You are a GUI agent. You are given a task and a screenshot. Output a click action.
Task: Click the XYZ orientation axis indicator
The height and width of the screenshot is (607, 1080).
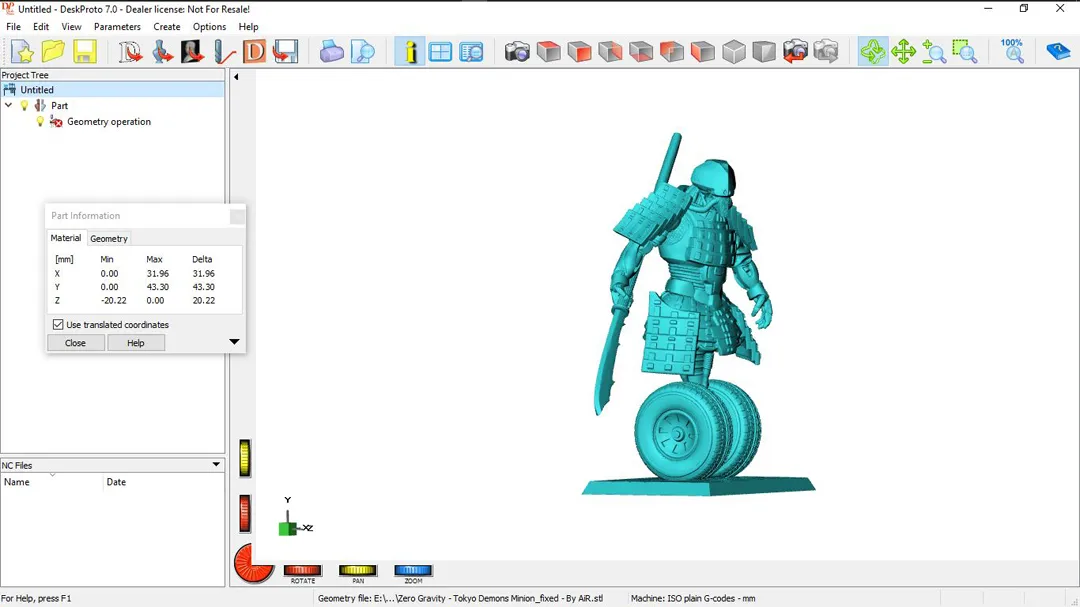(295, 517)
